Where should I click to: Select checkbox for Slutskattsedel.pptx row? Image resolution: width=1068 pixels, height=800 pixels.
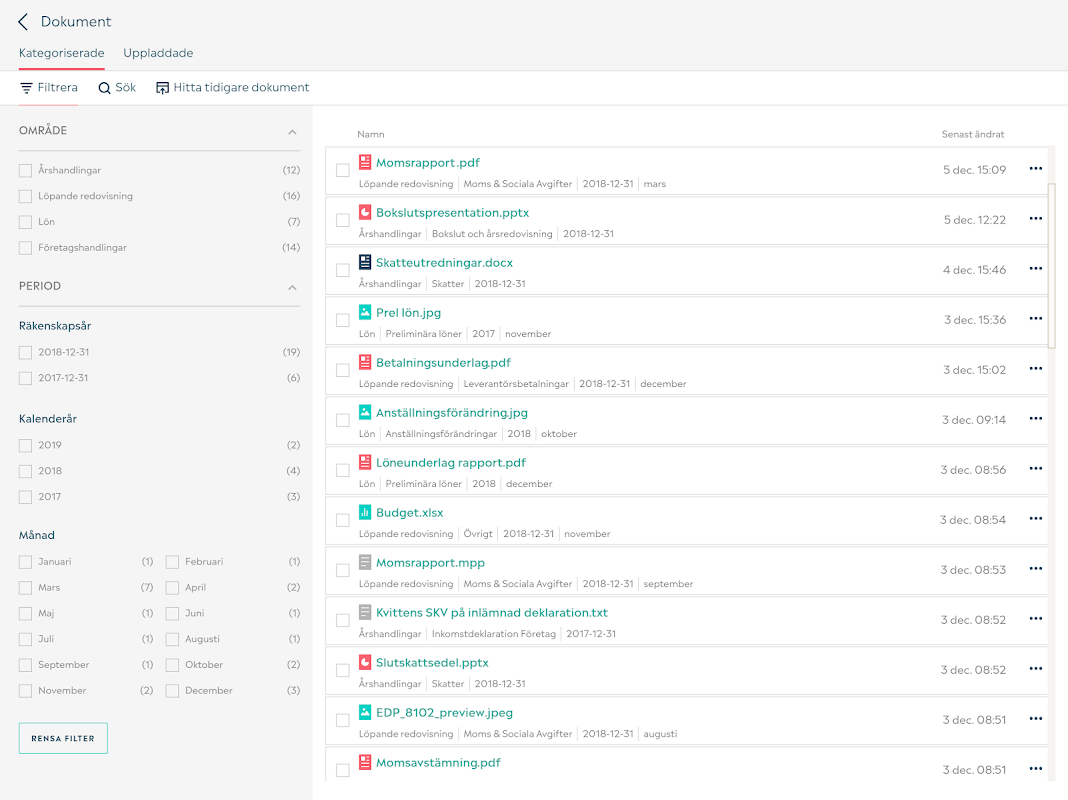coord(343,670)
